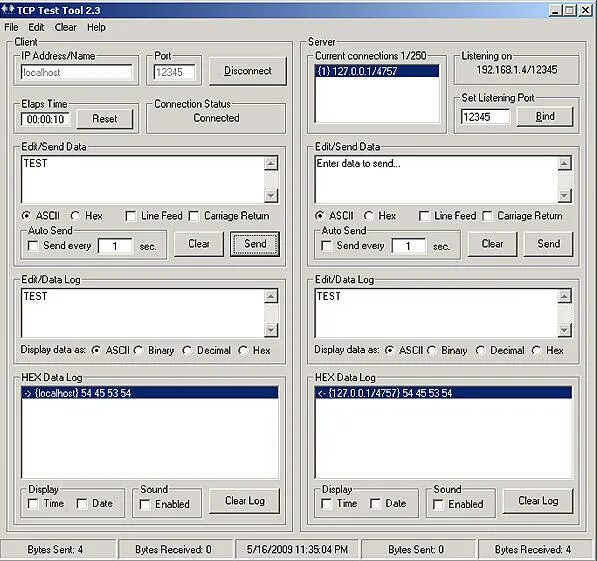The width and height of the screenshot is (597, 561).
Task: Click the server Clear Log button
Action: (x=538, y=501)
